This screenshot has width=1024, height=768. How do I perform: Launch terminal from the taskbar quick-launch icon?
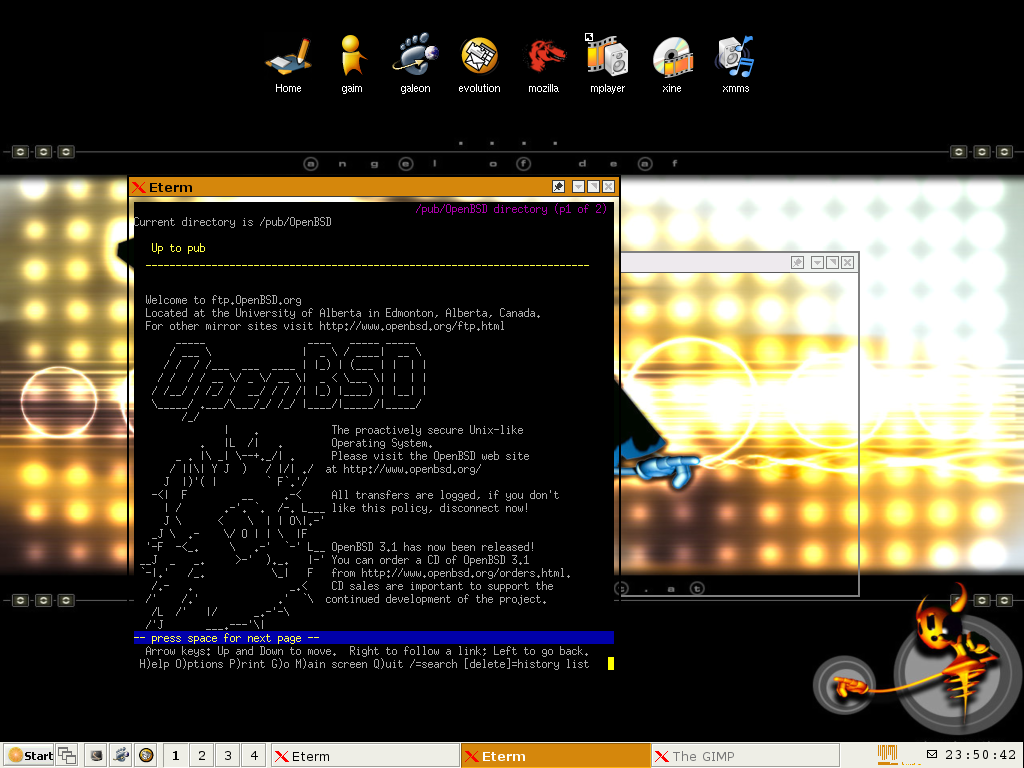97,756
